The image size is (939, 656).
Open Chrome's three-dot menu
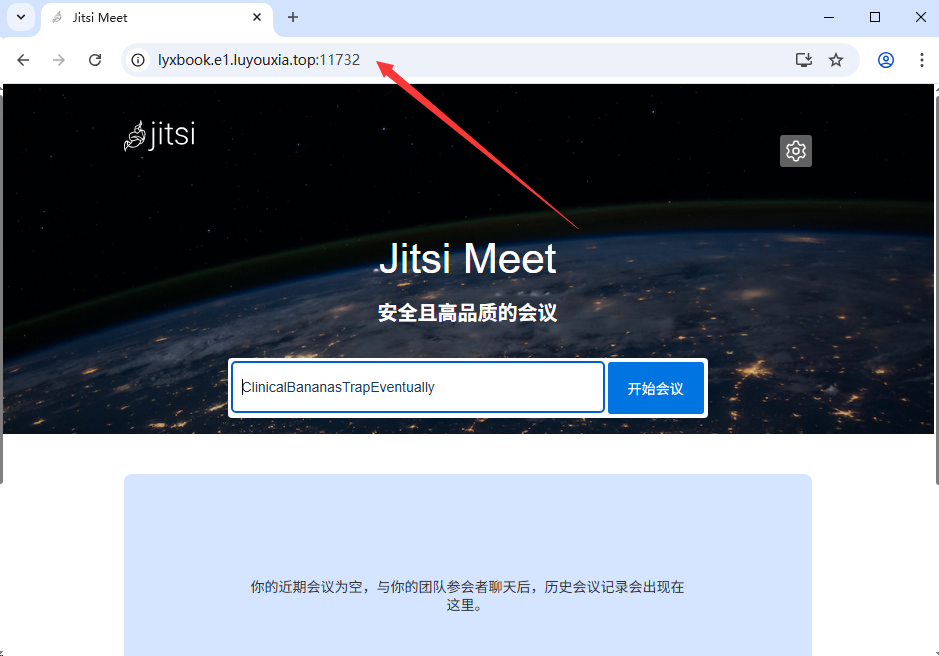921,60
